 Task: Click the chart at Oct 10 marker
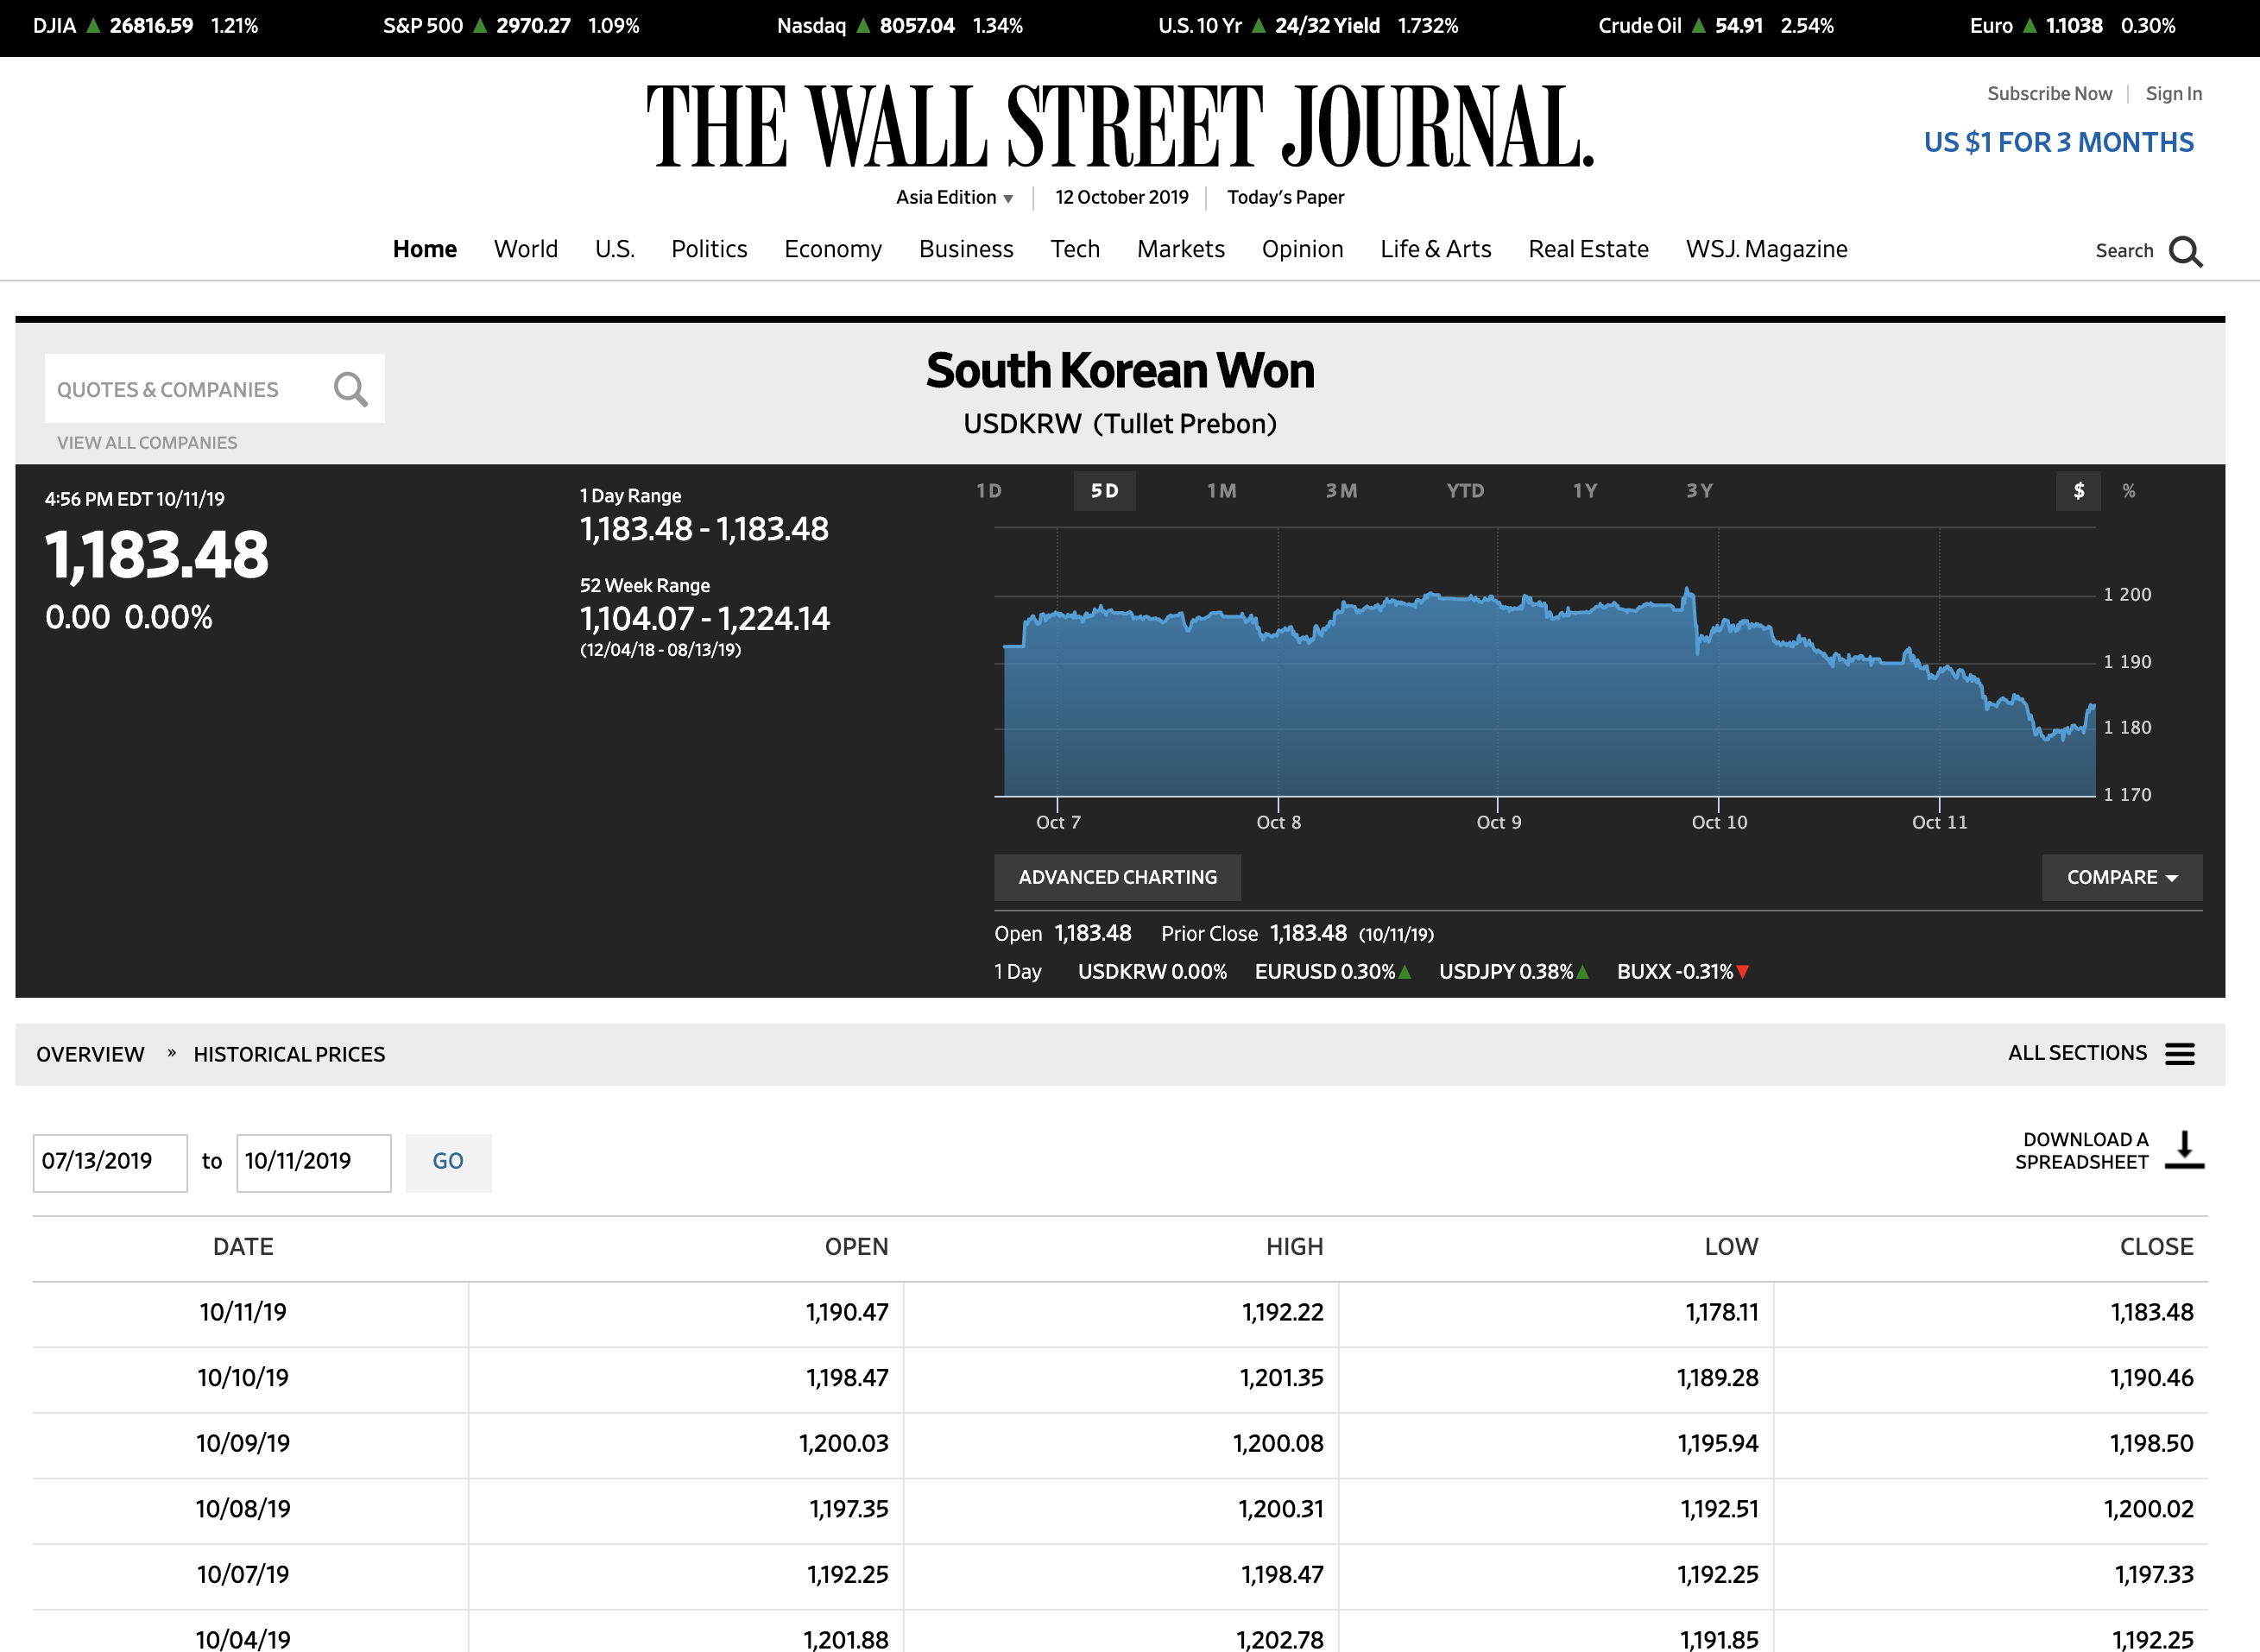point(1718,700)
